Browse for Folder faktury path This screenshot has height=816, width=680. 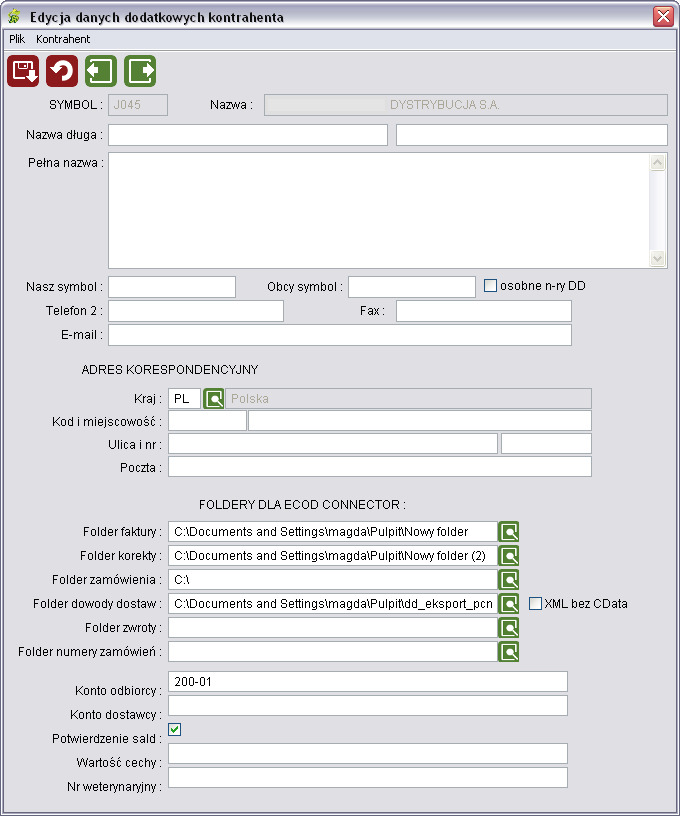pos(509,532)
